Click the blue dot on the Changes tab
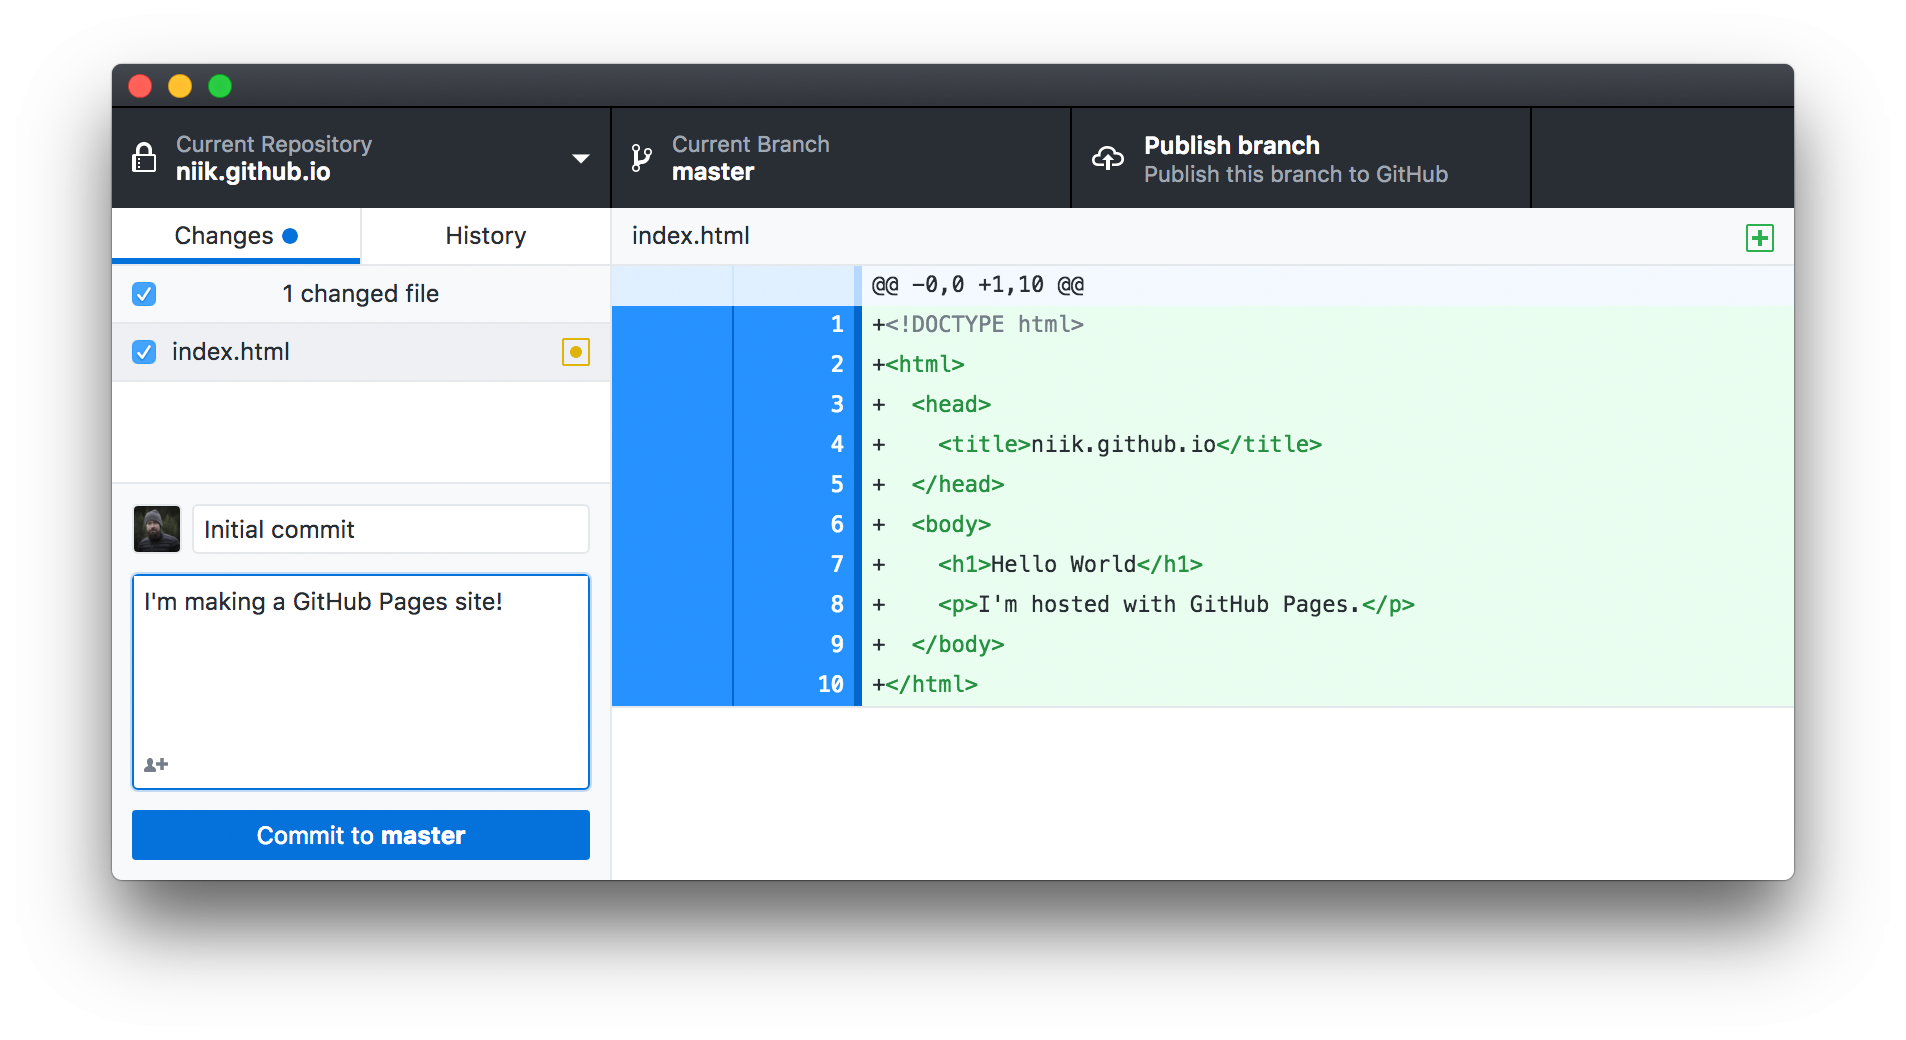 click(x=290, y=235)
